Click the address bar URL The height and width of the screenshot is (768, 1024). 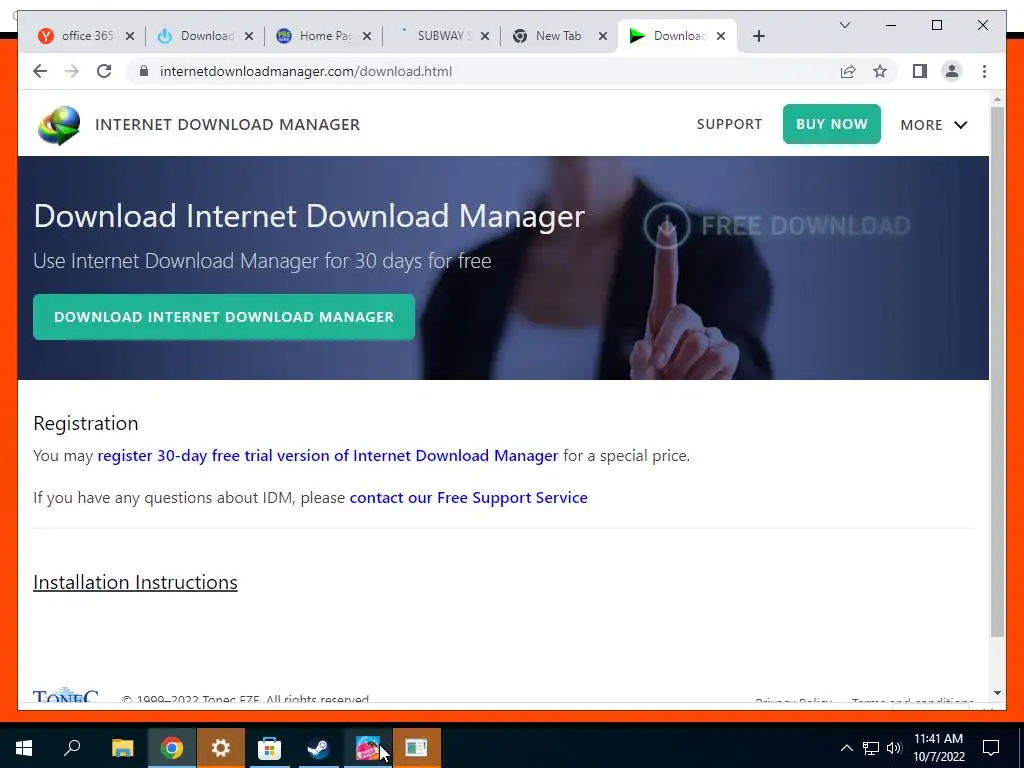(306, 71)
